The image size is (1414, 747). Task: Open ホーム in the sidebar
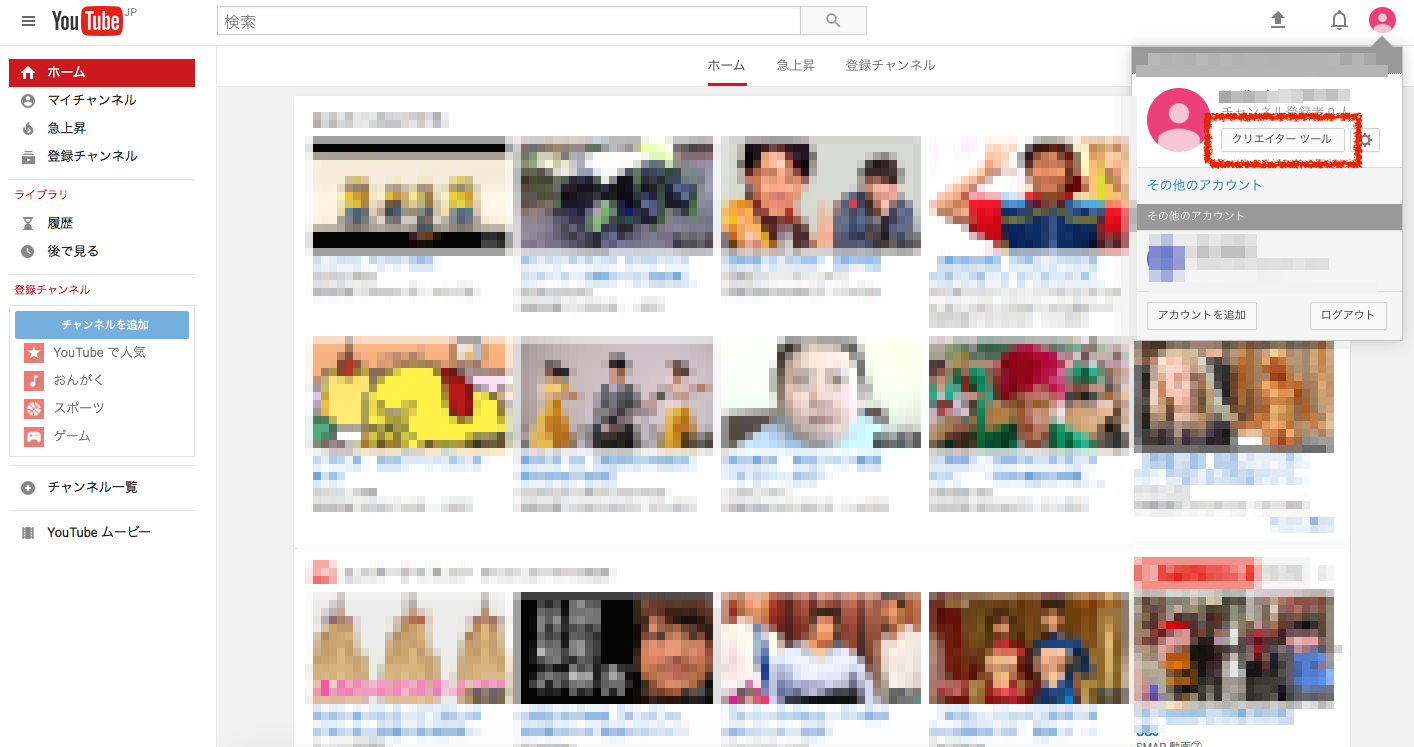coord(102,73)
